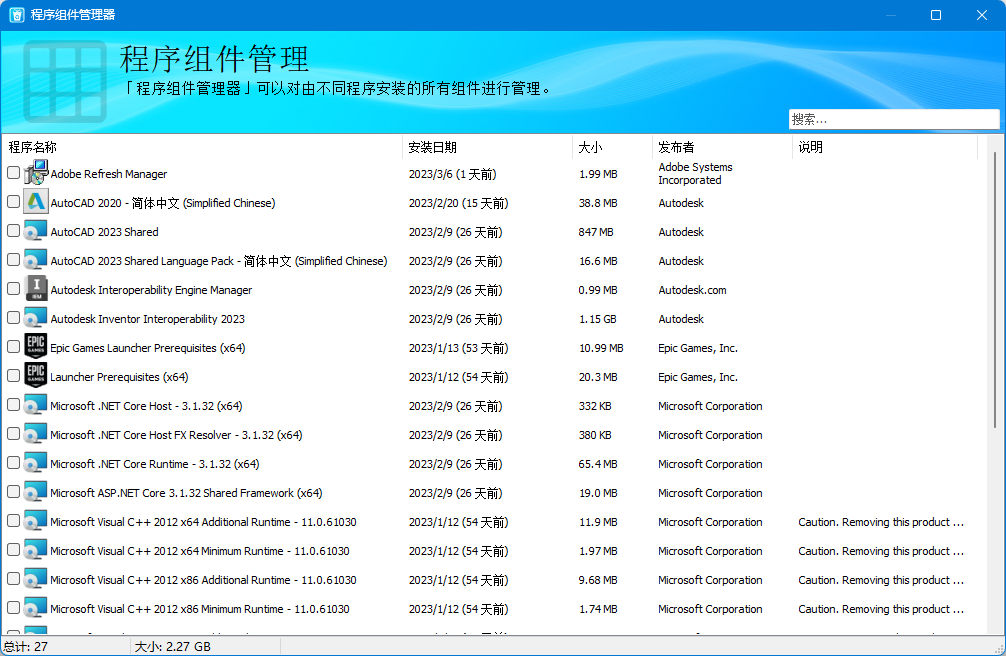The width and height of the screenshot is (1006, 656).
Task: Select the Adobe Refresh Manager row name
Action: click(x=108, y=174)
